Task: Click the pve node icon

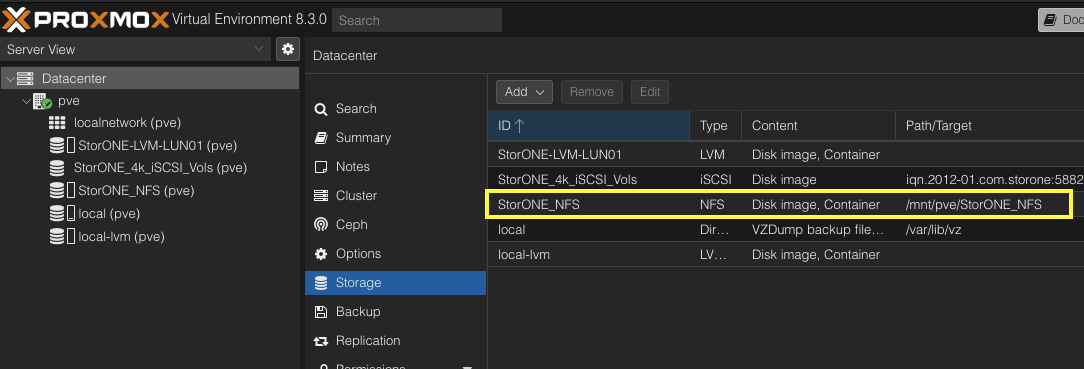Action: [43, 101]
